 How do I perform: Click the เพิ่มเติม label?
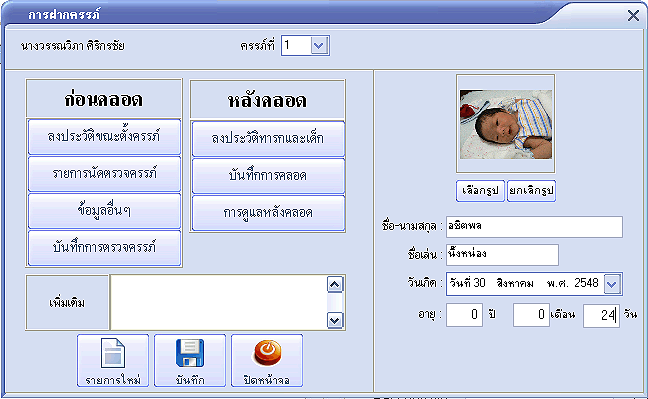point(67,303)
